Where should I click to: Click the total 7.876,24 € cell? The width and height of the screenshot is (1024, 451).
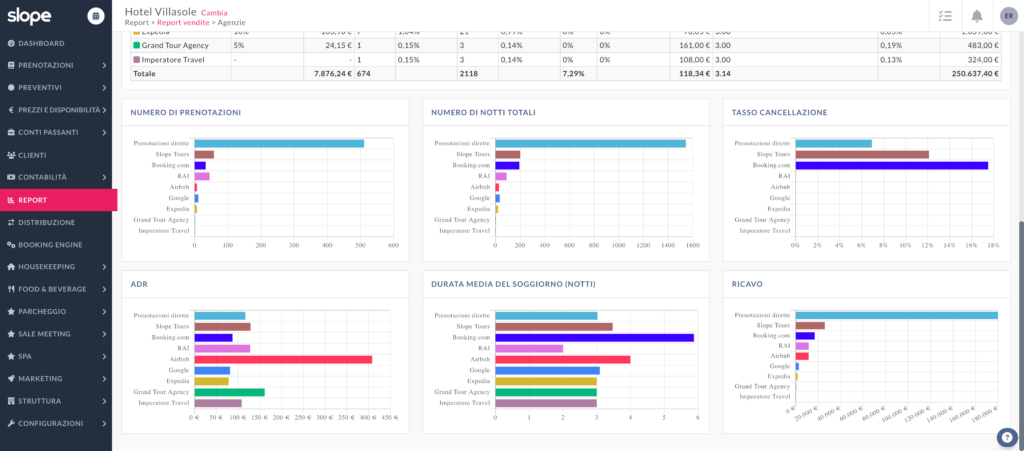tap(328, 74)
